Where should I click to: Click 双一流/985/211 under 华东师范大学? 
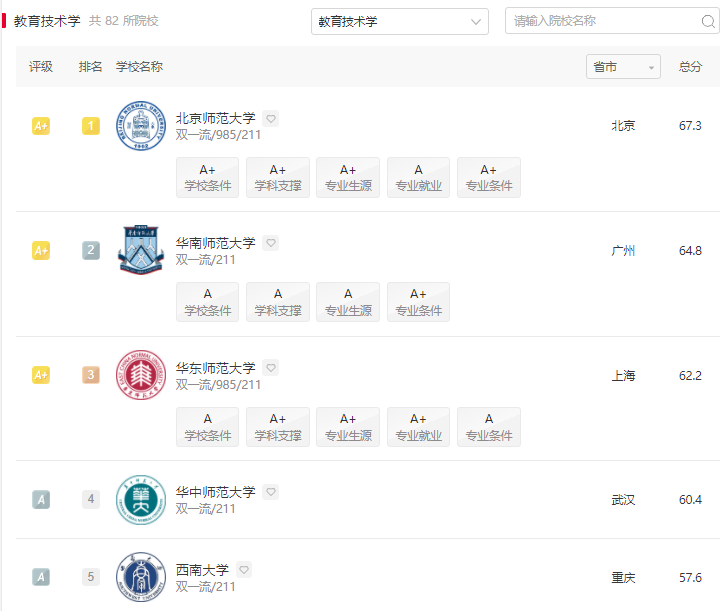click(x=218, y=385)
